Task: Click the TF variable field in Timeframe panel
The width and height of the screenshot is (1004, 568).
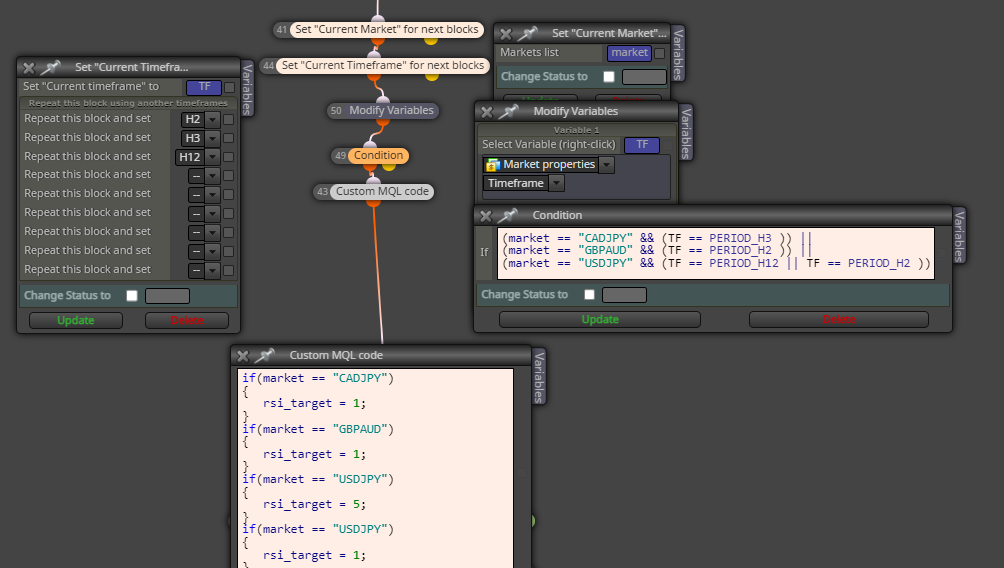Action: pyautogui.click(x=204, y=87)
